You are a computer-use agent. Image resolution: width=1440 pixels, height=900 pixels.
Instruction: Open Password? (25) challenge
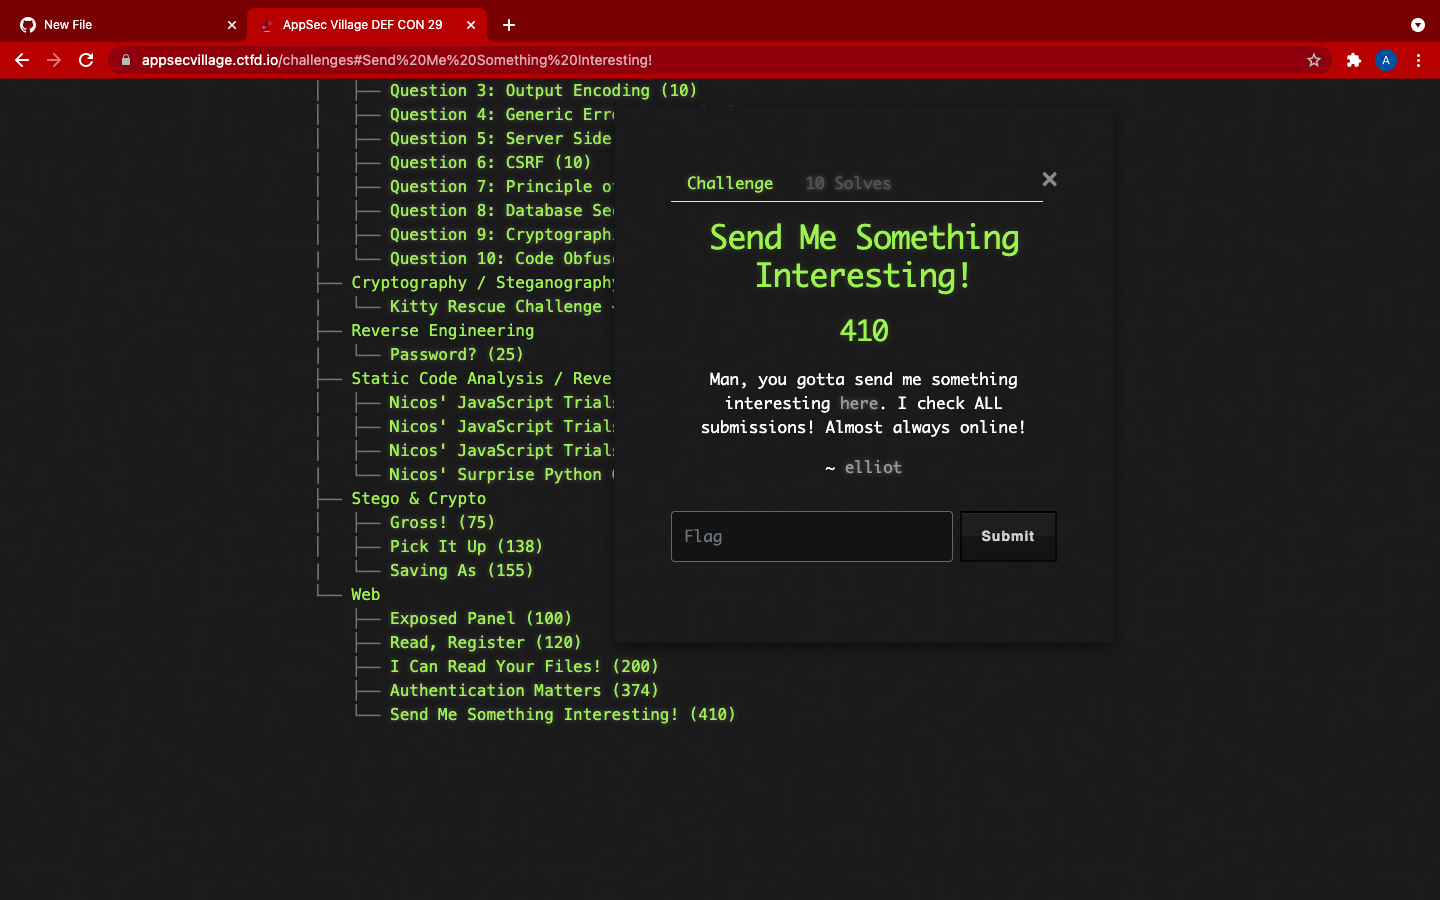456,354
